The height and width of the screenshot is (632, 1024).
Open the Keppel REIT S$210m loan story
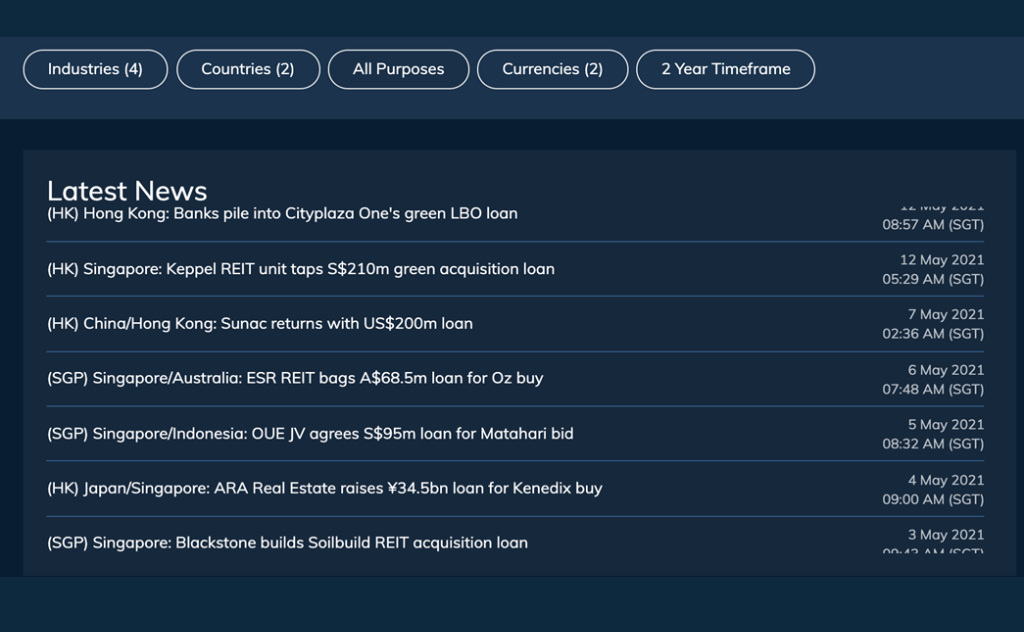tap(300, 269)
